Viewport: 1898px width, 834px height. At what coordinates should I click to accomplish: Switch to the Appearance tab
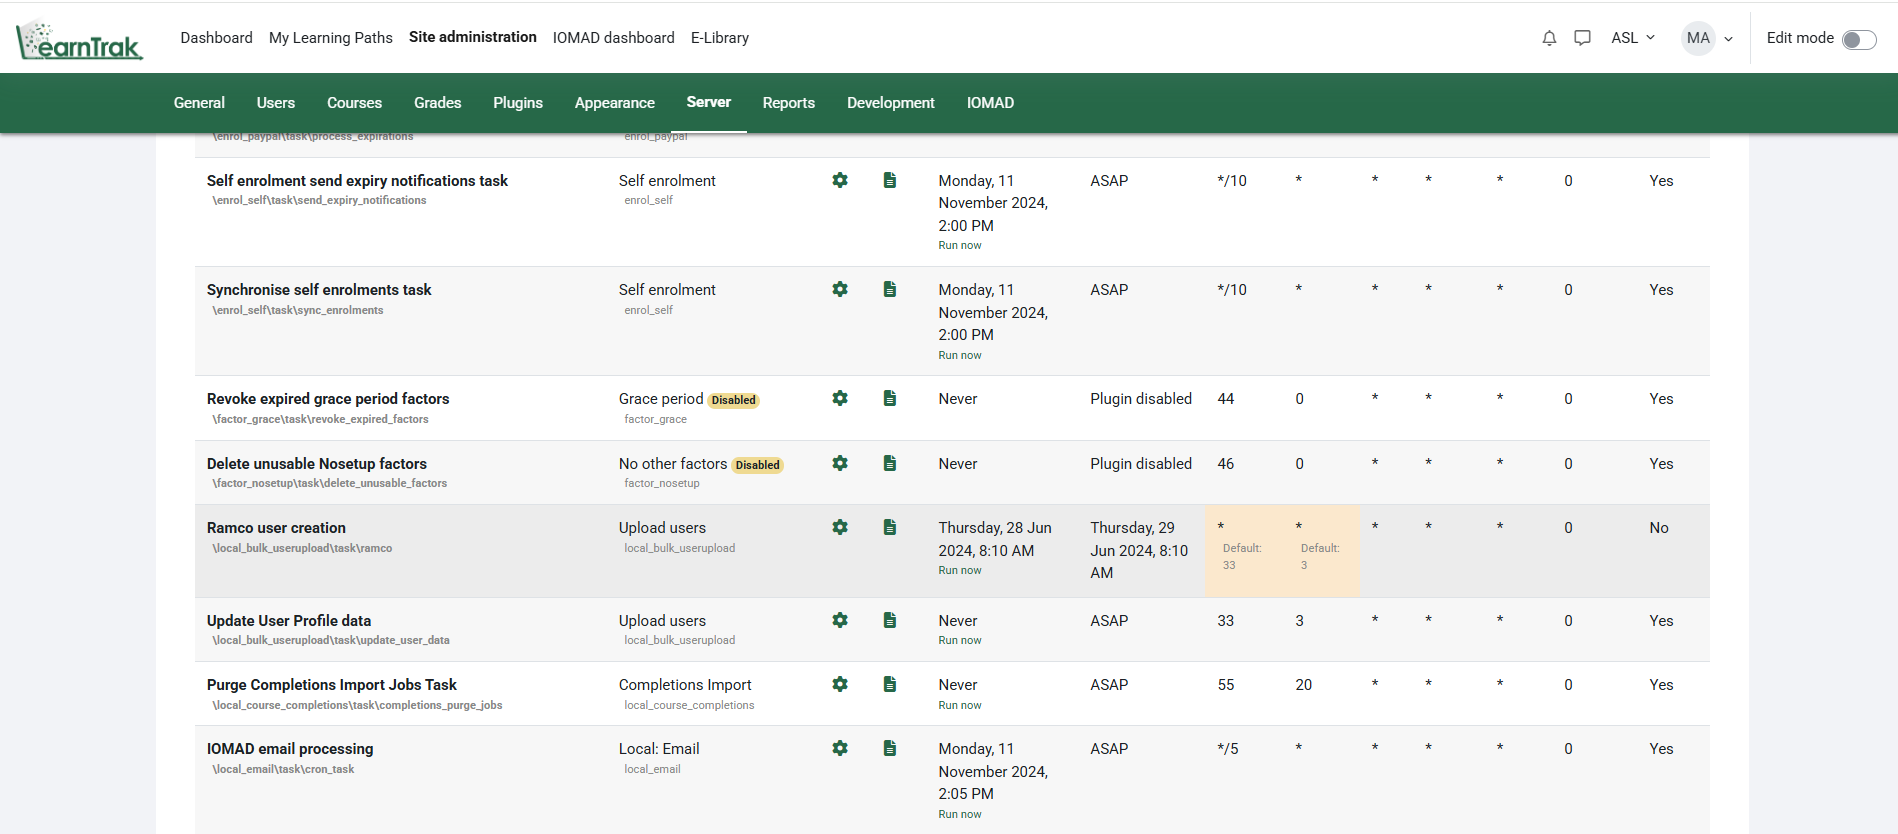point(615,103)
